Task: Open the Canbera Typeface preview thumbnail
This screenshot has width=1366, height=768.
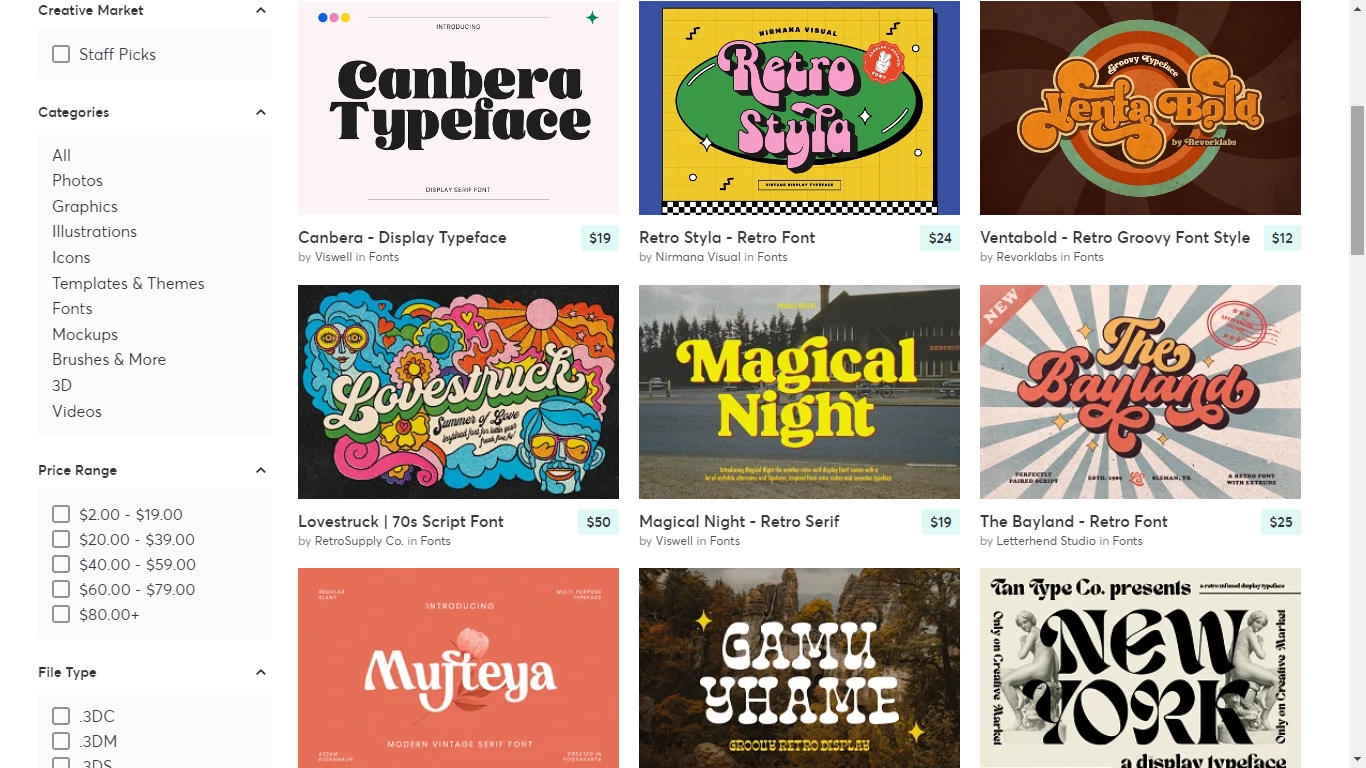Action: (x=458, y=108)
